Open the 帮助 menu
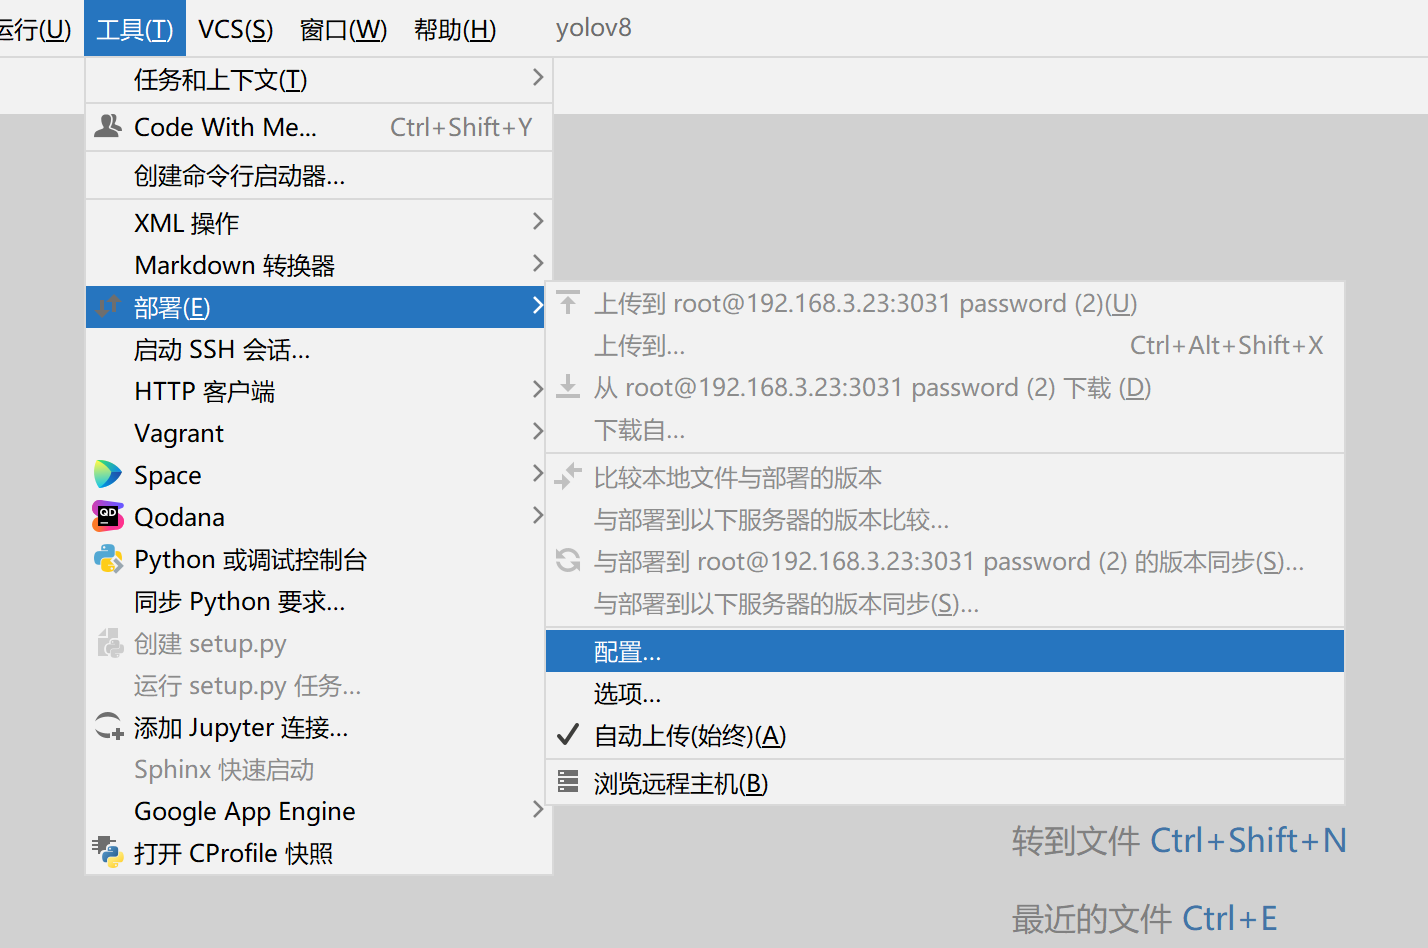 click(455, 28)
